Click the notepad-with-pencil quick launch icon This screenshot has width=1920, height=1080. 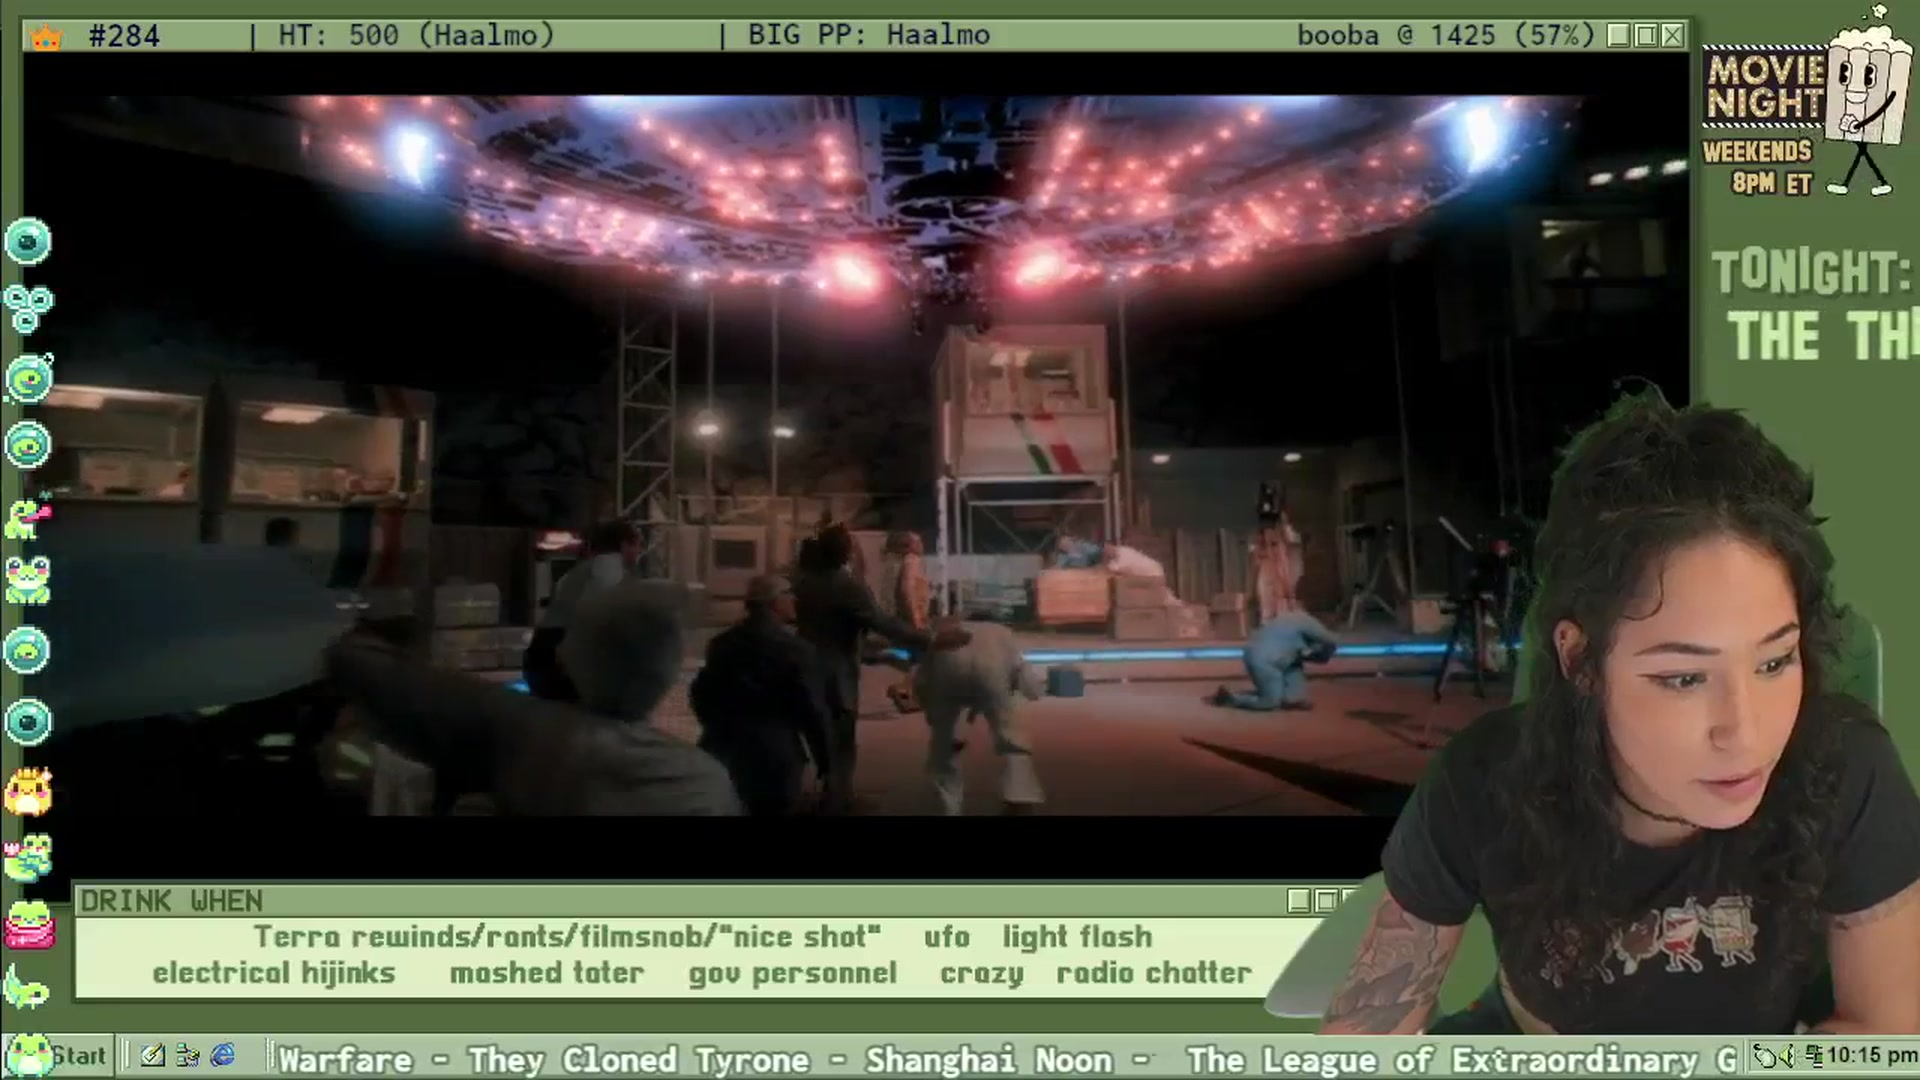[x=153, y=1056]
